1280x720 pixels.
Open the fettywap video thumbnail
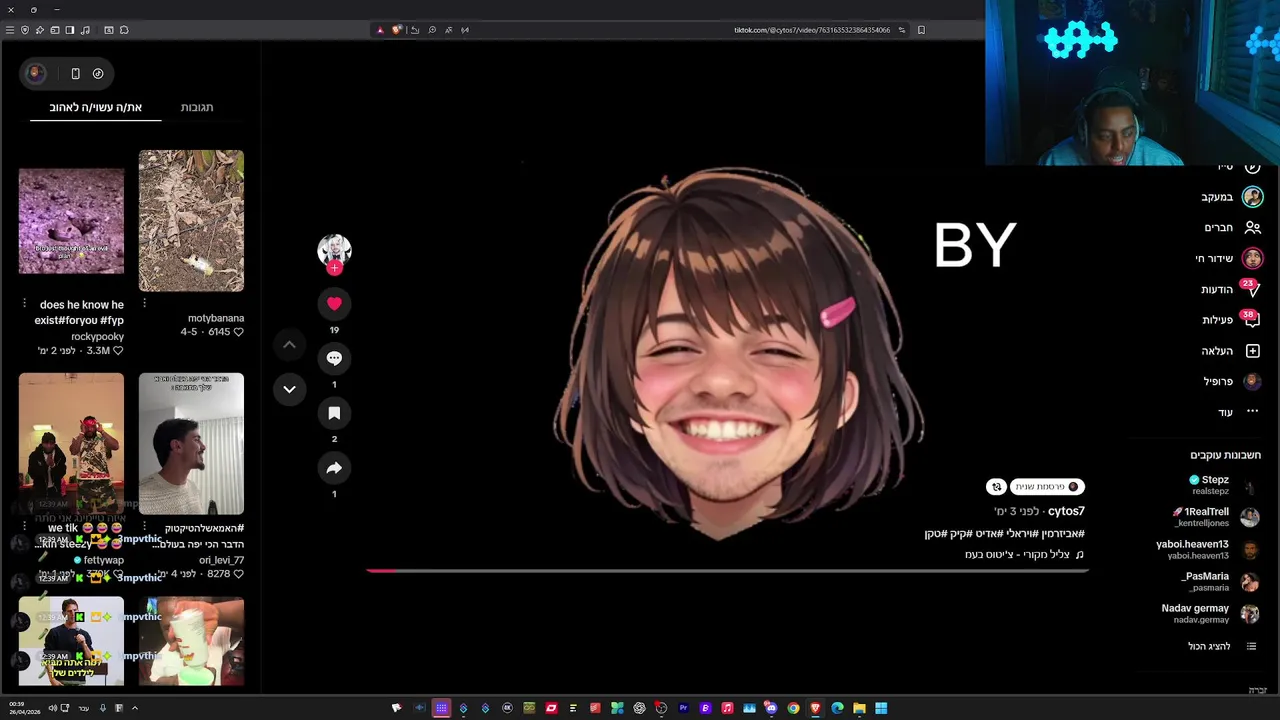coord(71,444)
